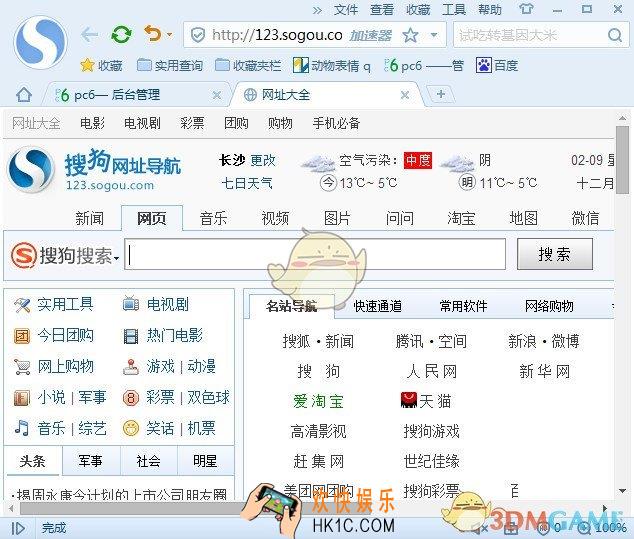Select the 地图 search tab
The image size is (634, 539).
(x=523, y=218)
